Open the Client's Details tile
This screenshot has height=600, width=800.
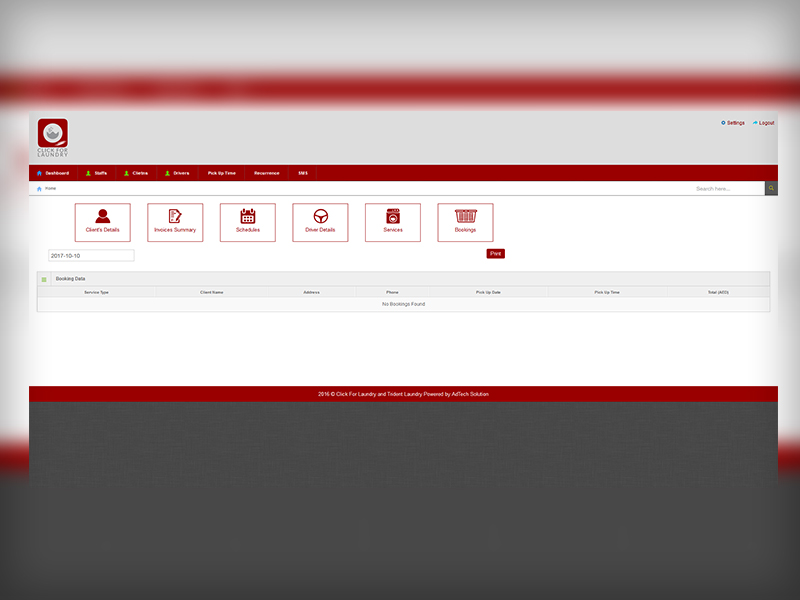103,222
